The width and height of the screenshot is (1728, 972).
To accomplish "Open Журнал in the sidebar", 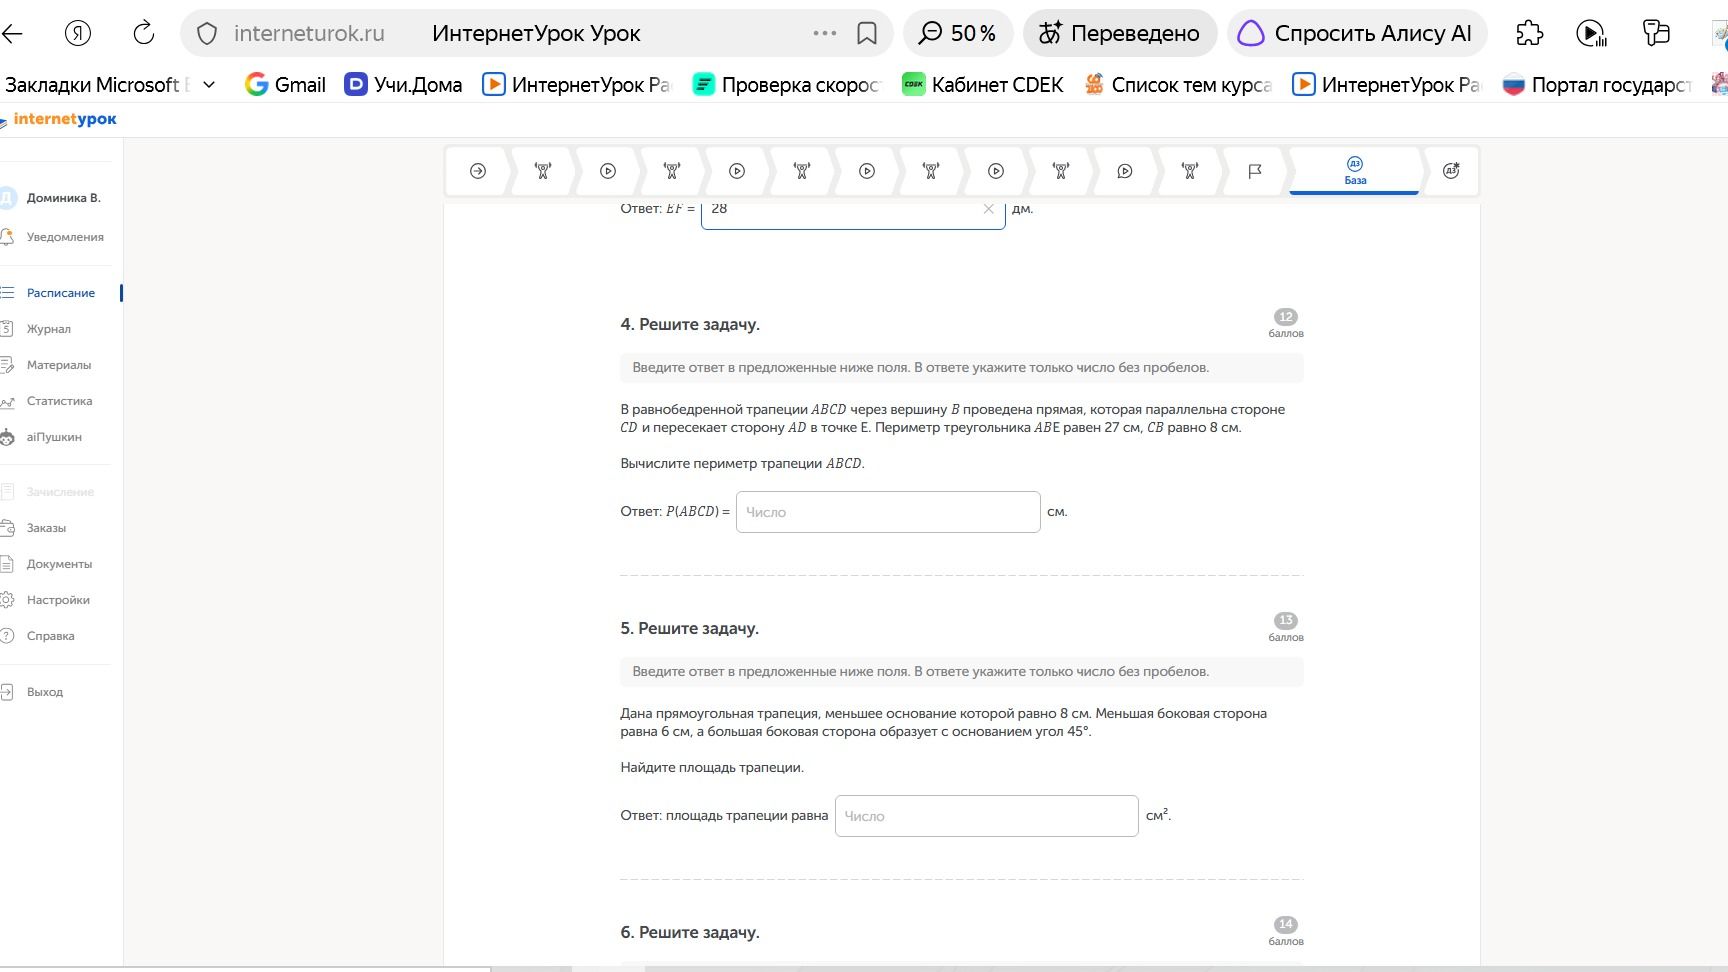I will point(48,329).
